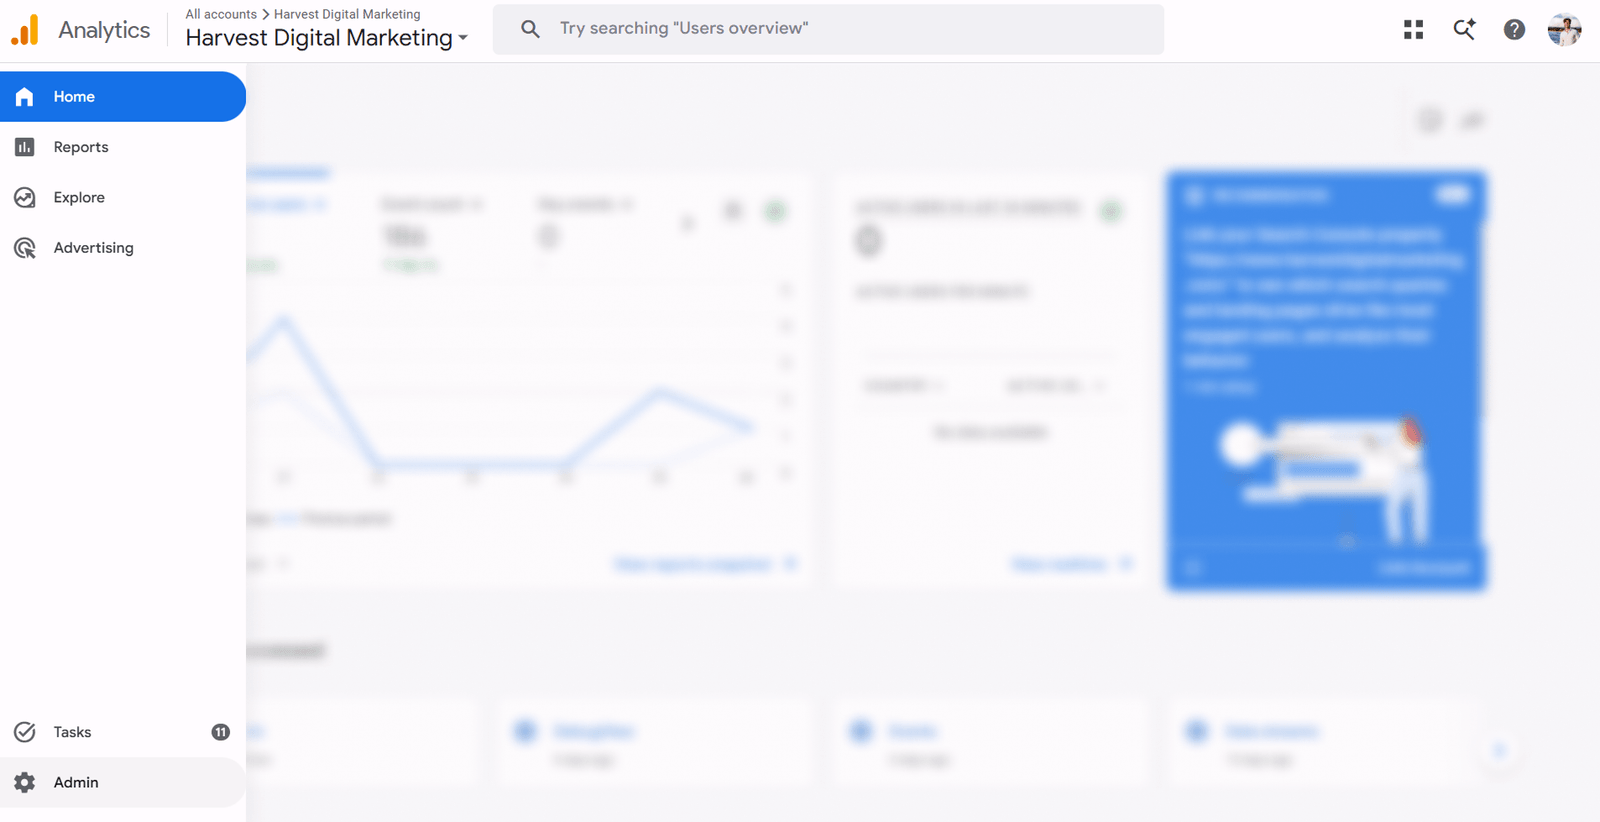The width and height of the screenshot is (1600, 822).
Task: Open the insights search sparkle icon
Action: 1464,29
